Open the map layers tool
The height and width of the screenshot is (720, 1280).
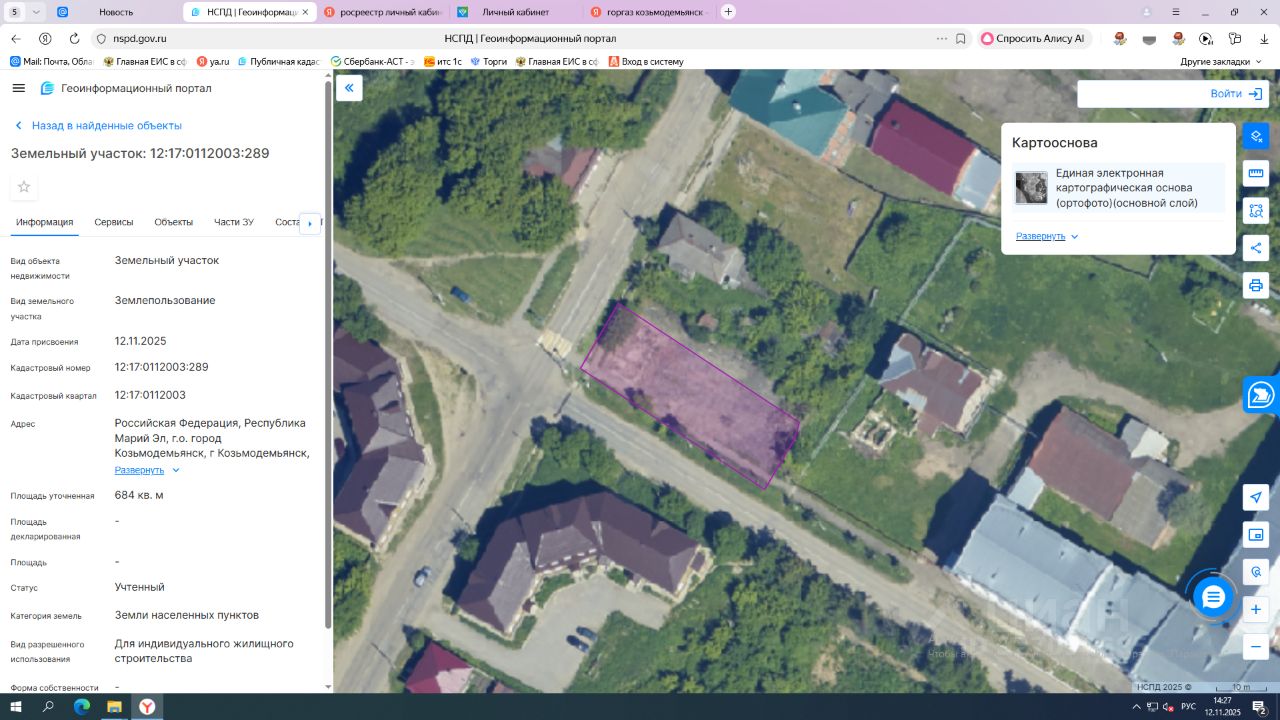pos(1256,136)
